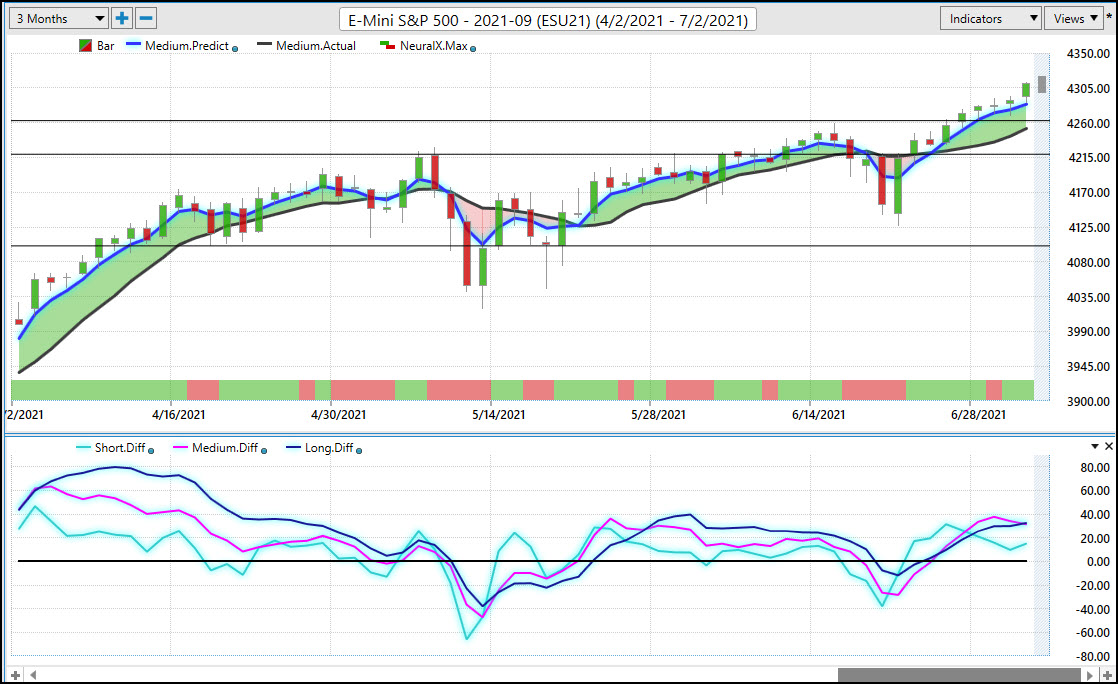Open Medium.Diff settings dot

tap(264, 451)
